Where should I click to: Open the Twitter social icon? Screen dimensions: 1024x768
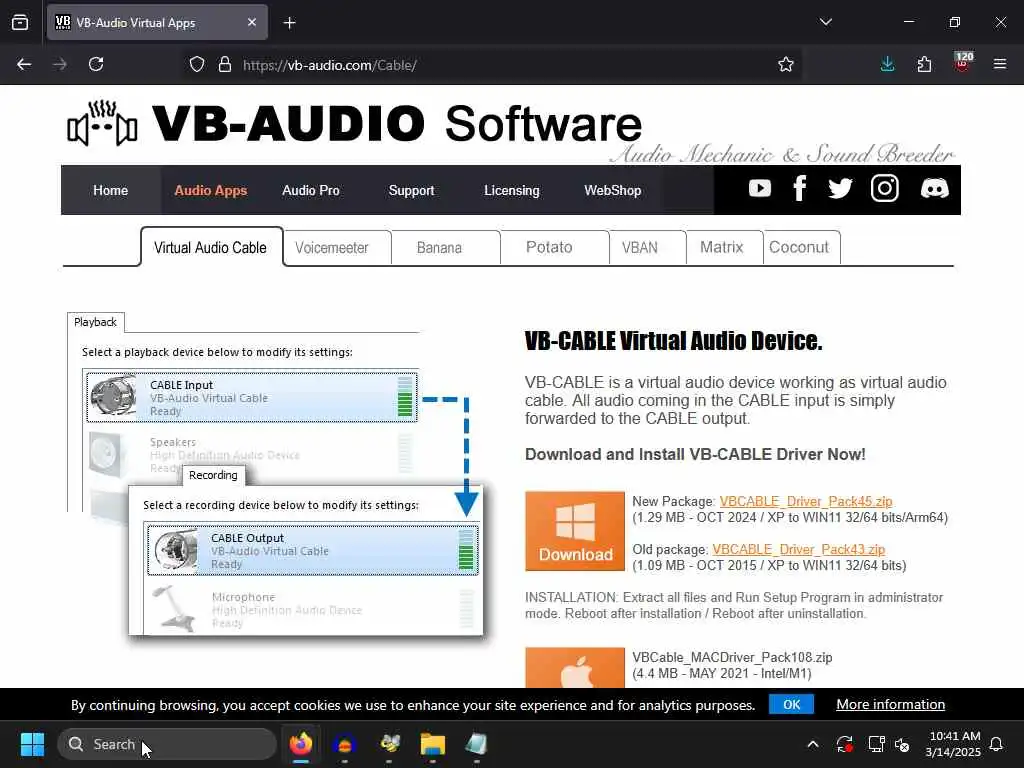coord(840,189)
